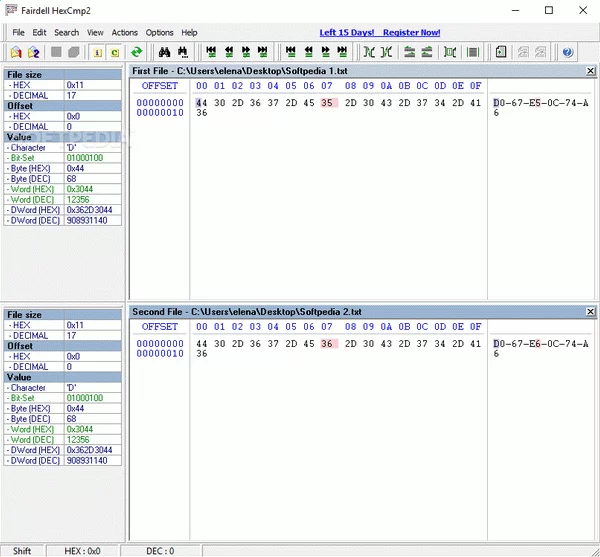600x557 pixels.
Task: Click 'HEX : 0x0' in status bar
Action: click(x=82, y=551)
